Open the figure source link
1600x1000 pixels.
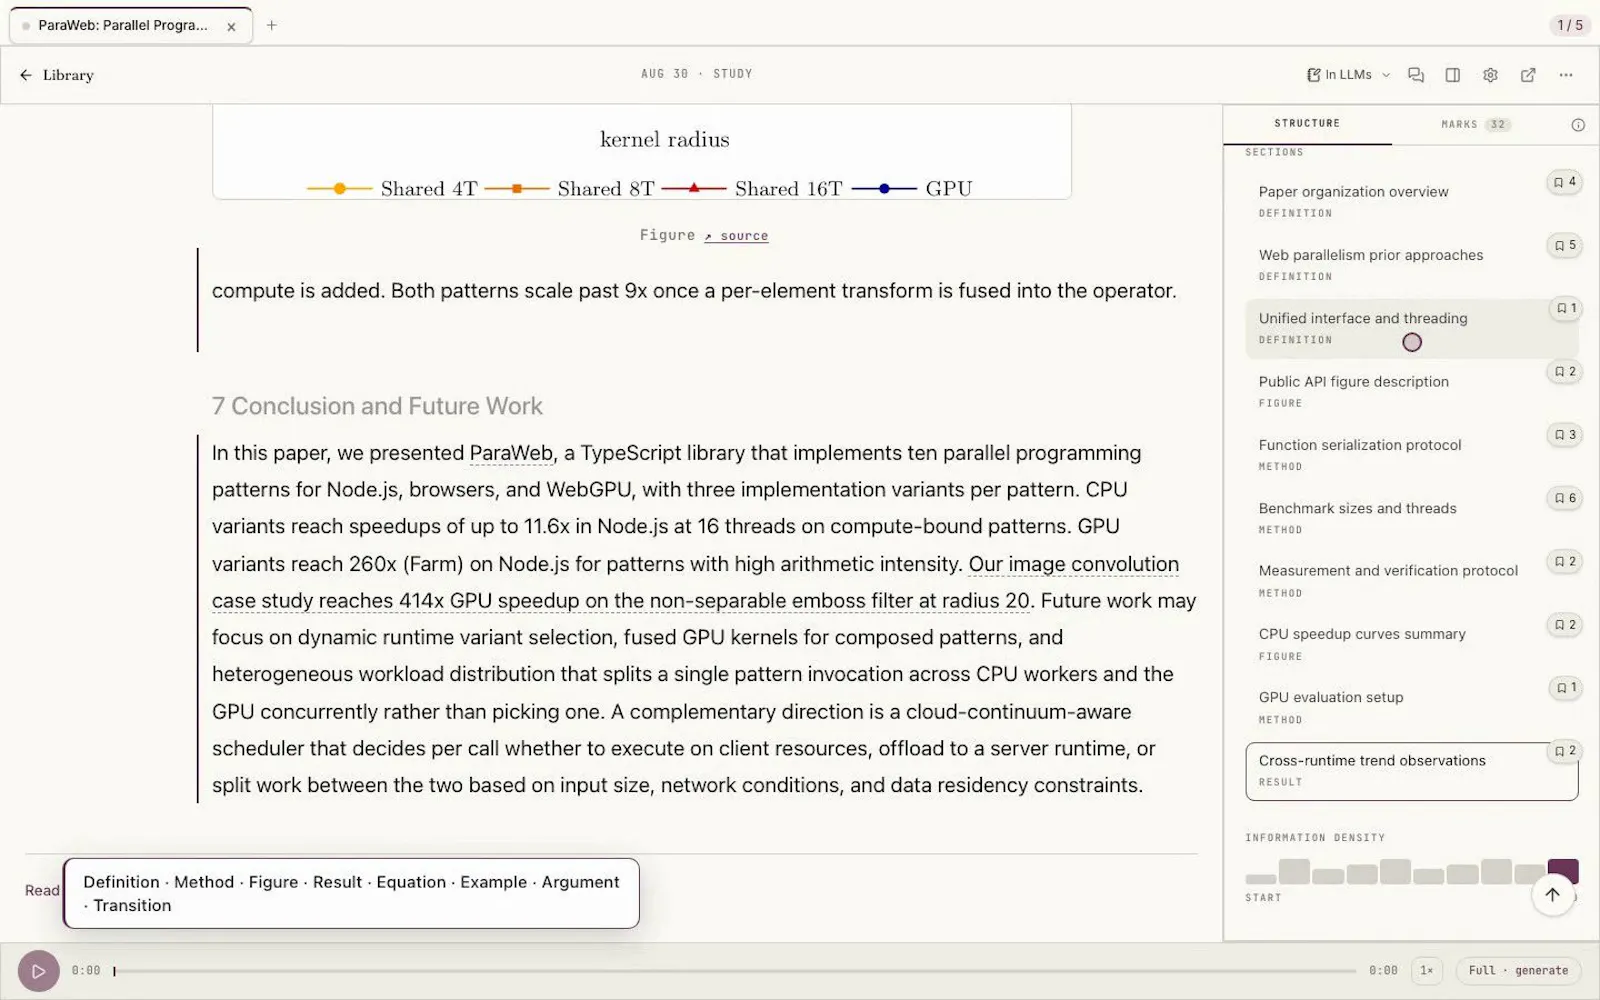click(736, 236)
